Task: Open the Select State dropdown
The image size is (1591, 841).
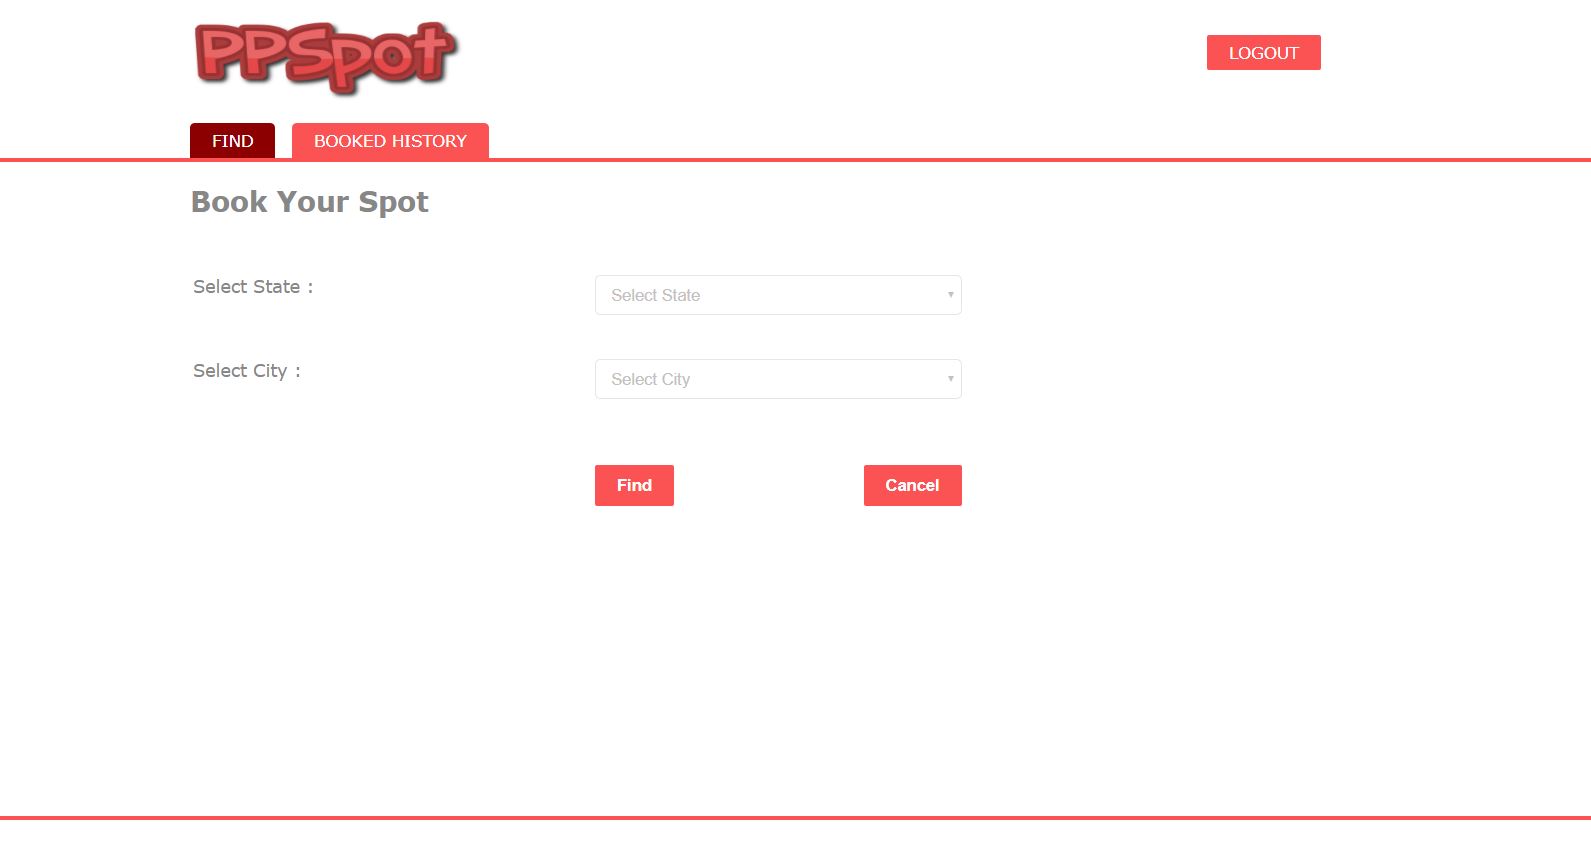Action: 778,295
